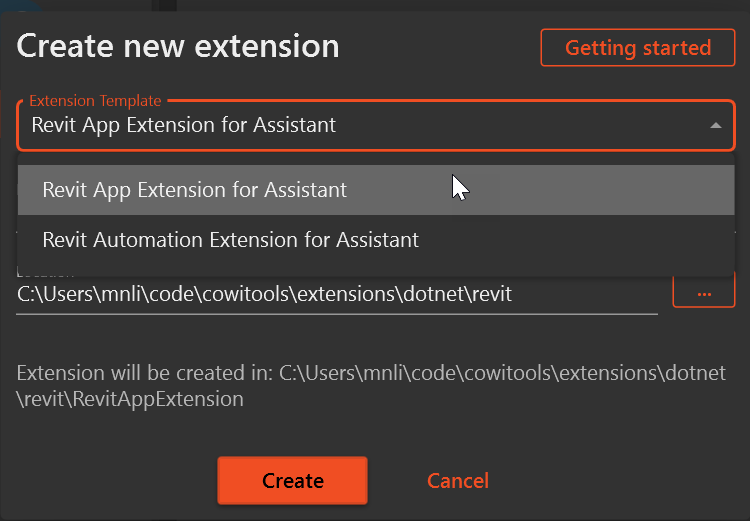Click the empty dialog area left of Create

pyautogui.click(x=110, y=481)
